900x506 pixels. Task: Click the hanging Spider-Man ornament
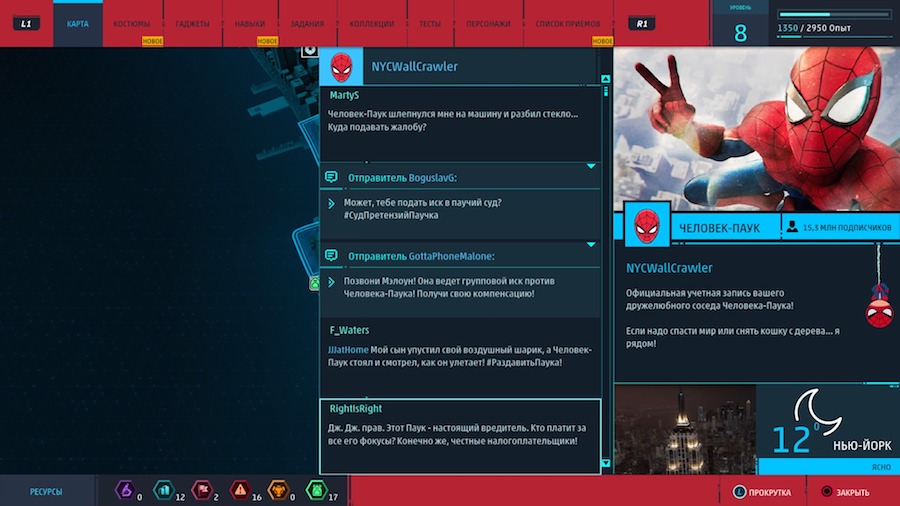point(879,305)
